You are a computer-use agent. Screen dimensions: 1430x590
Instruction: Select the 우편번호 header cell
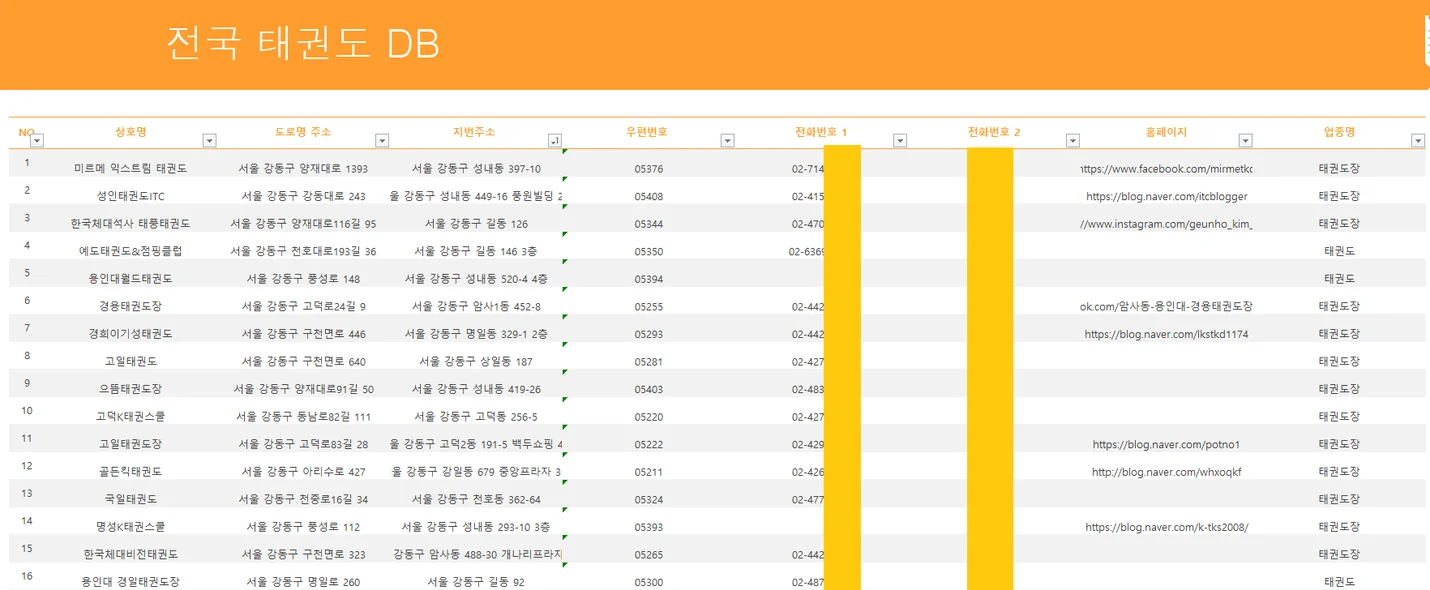(647, 132)
